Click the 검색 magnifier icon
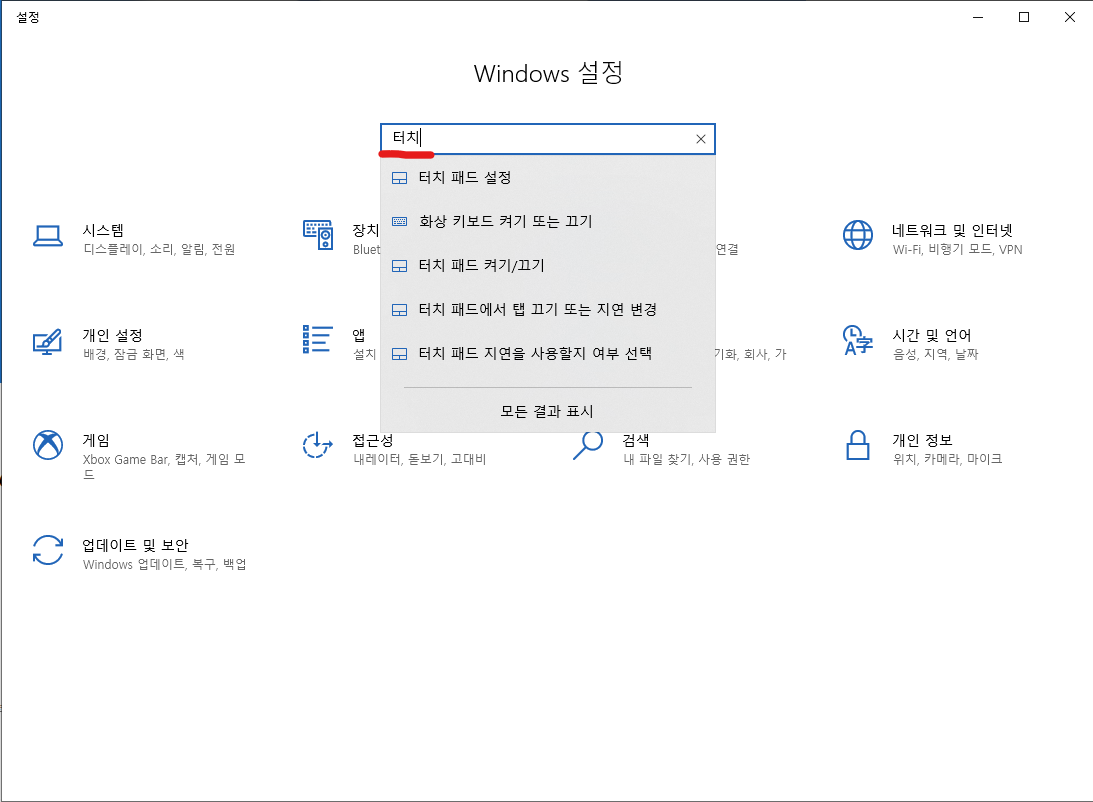 588,445
